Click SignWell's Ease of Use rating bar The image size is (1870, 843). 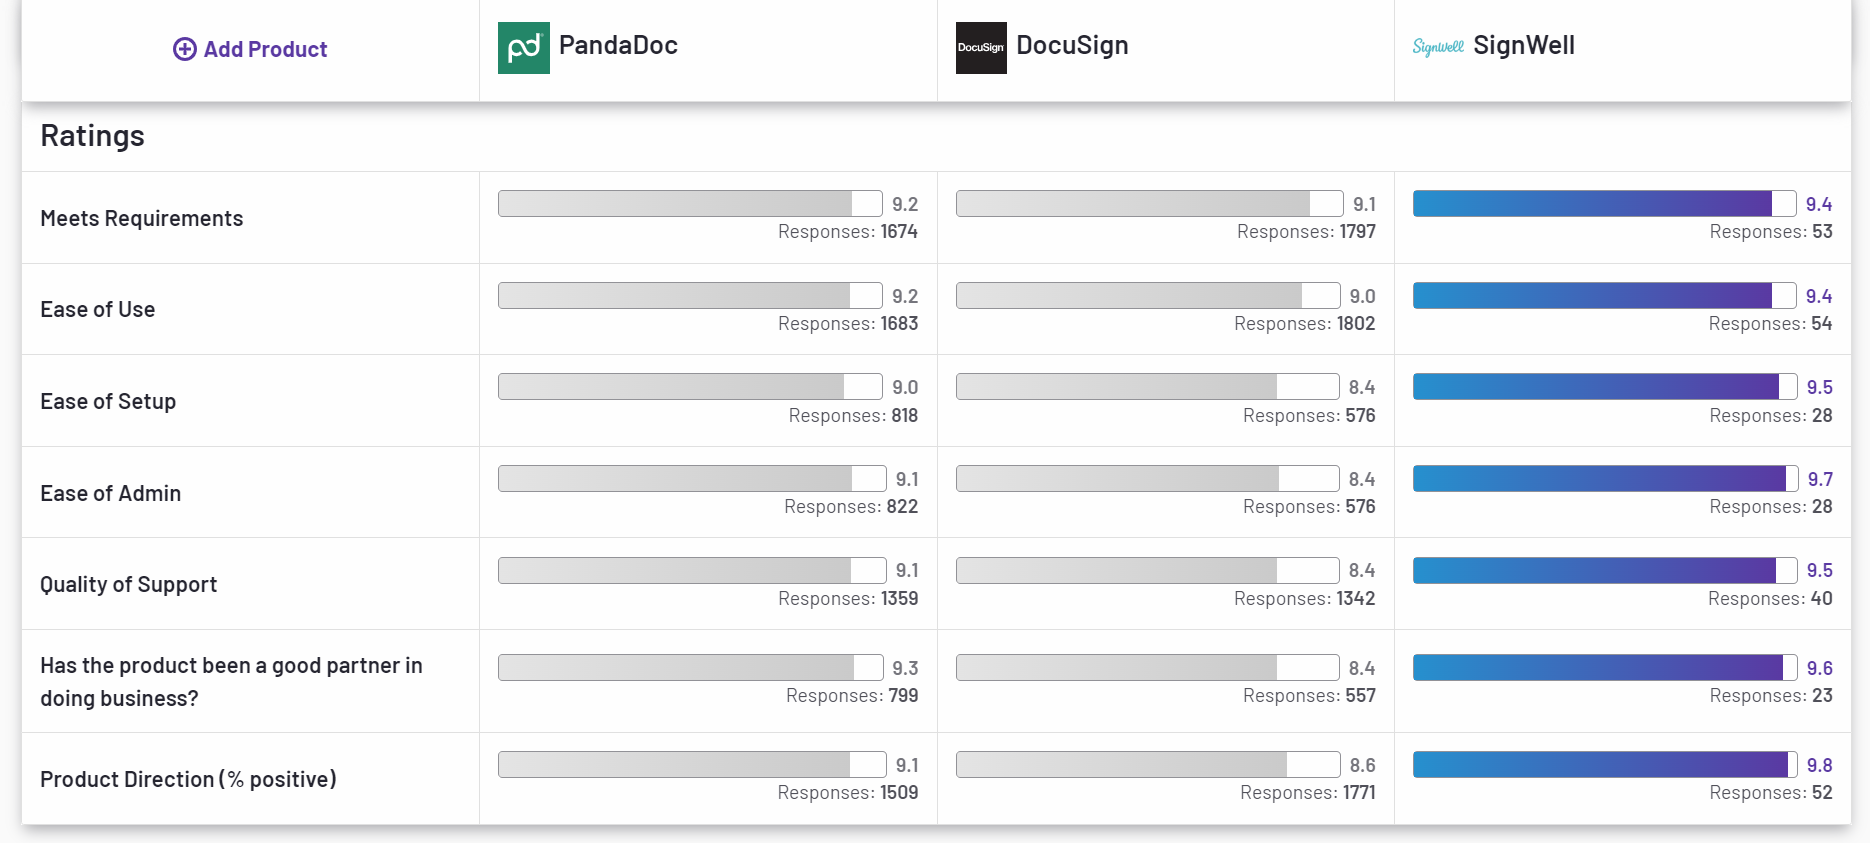[1605, 295]
